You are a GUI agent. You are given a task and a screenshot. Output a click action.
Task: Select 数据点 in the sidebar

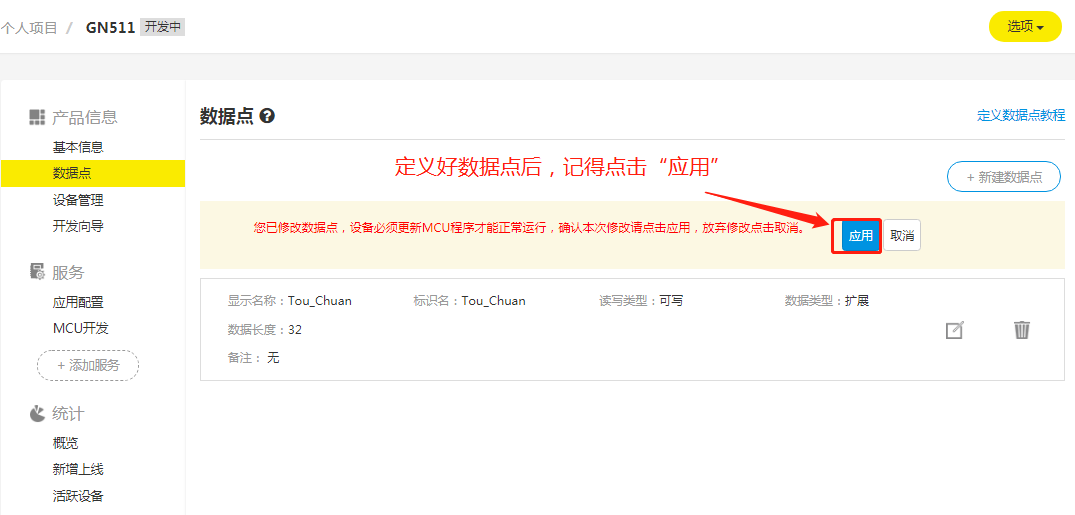(x=70, y=173)
